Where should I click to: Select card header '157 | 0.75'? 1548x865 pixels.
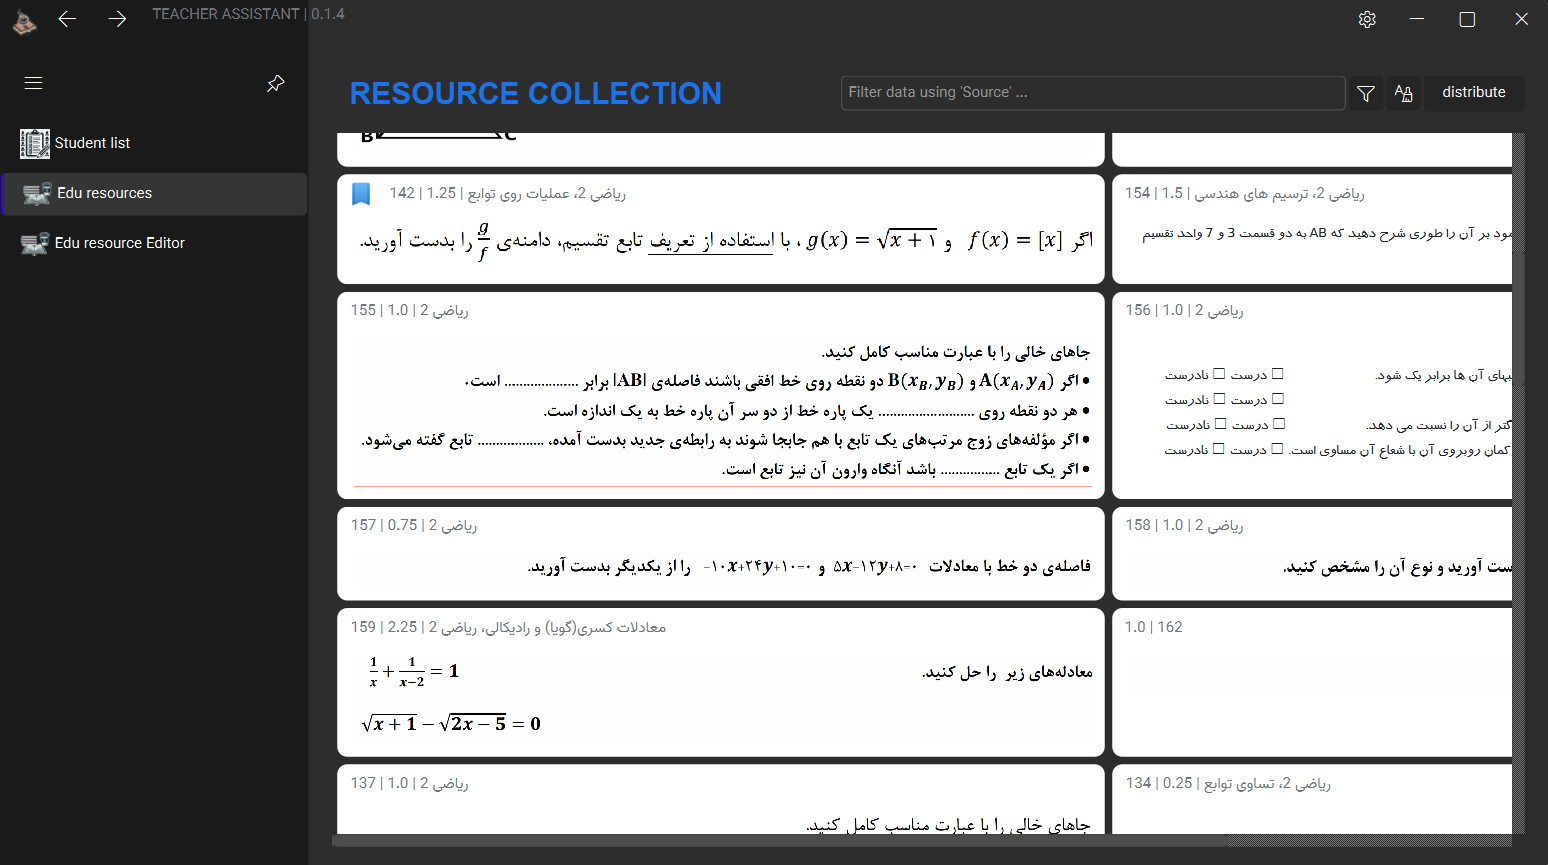414,526
